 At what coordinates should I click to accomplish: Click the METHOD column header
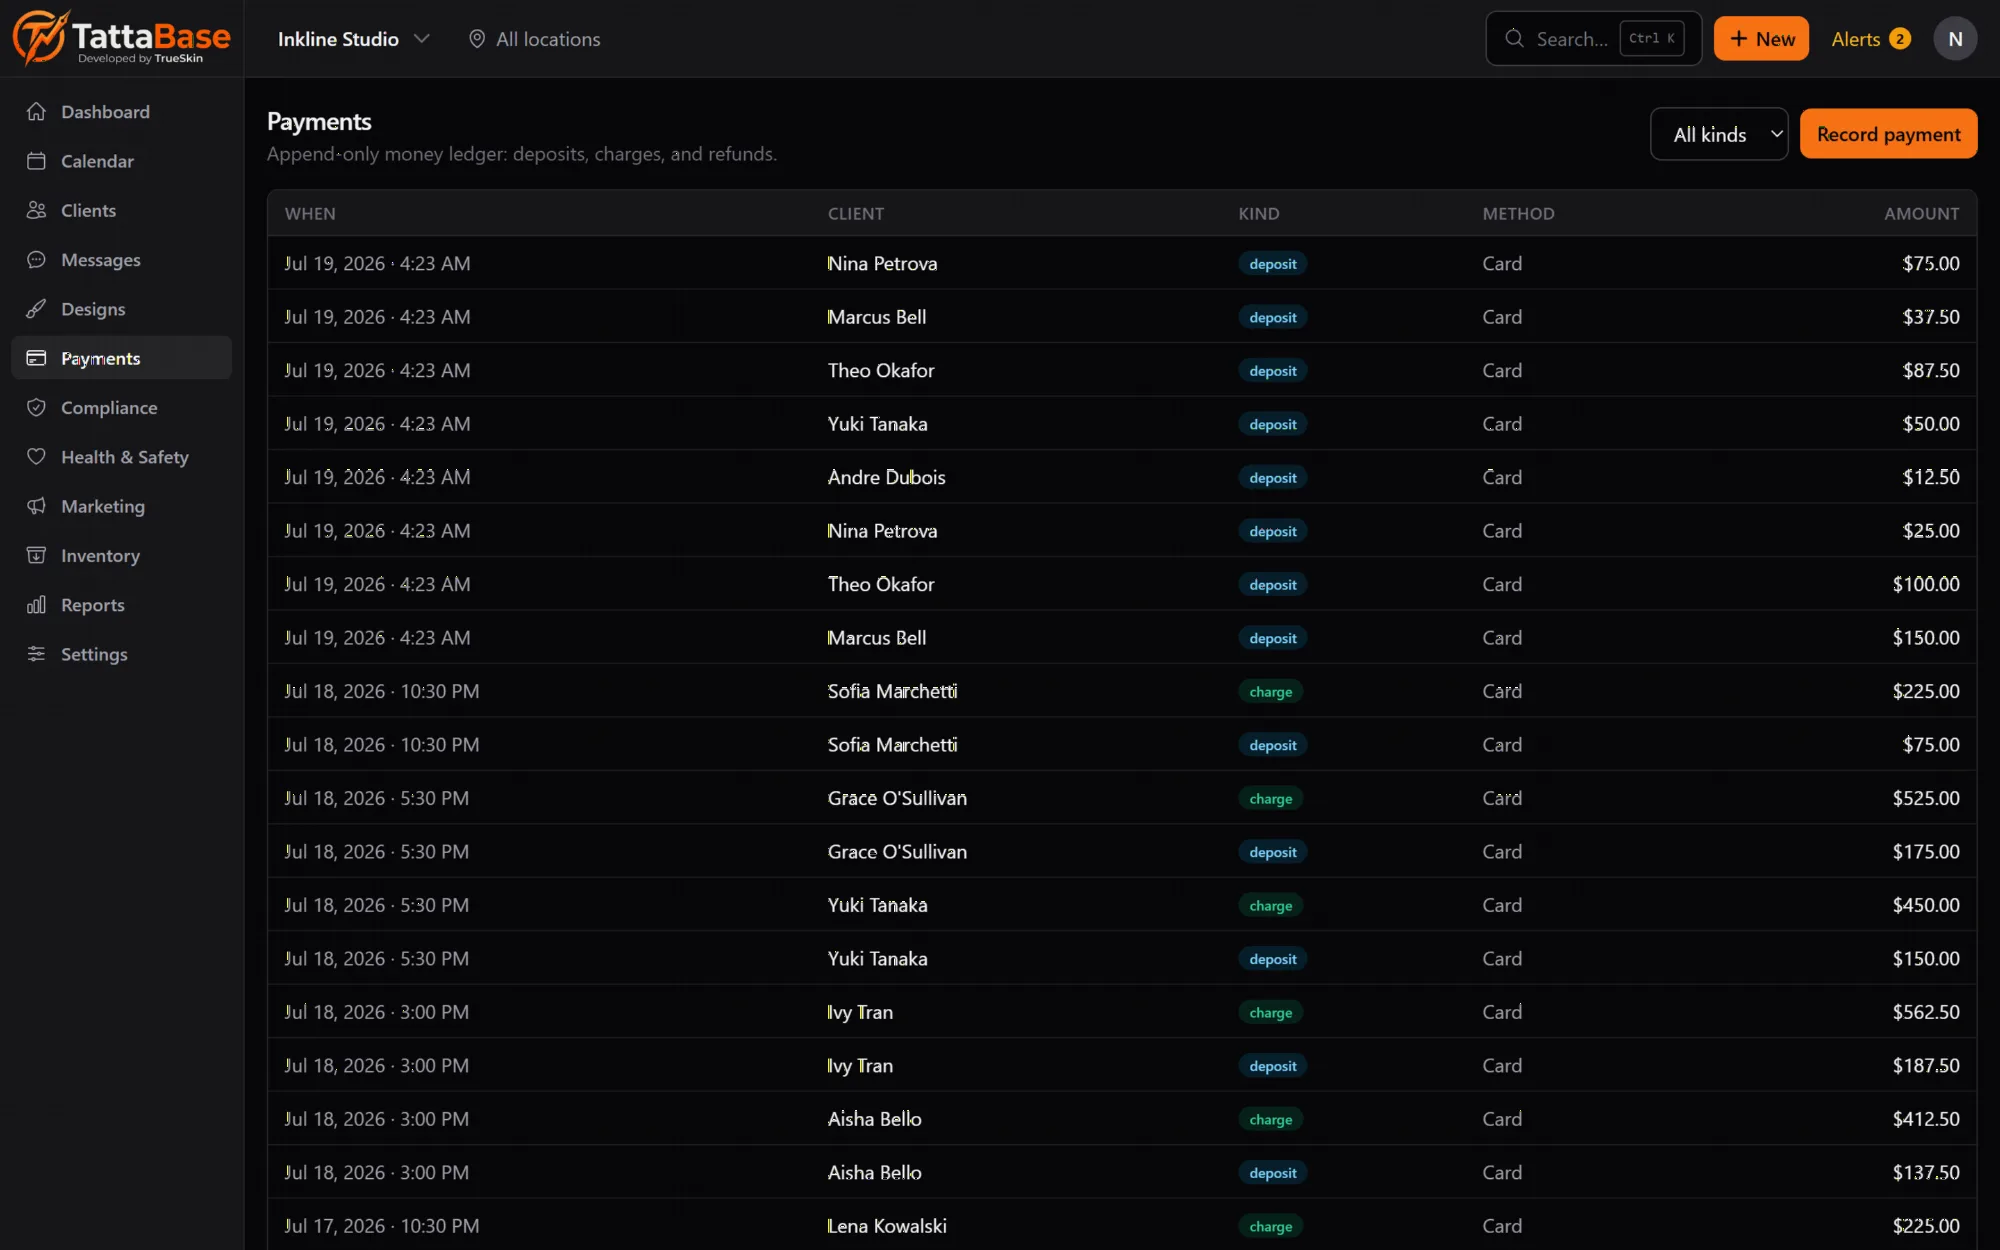1518,214
